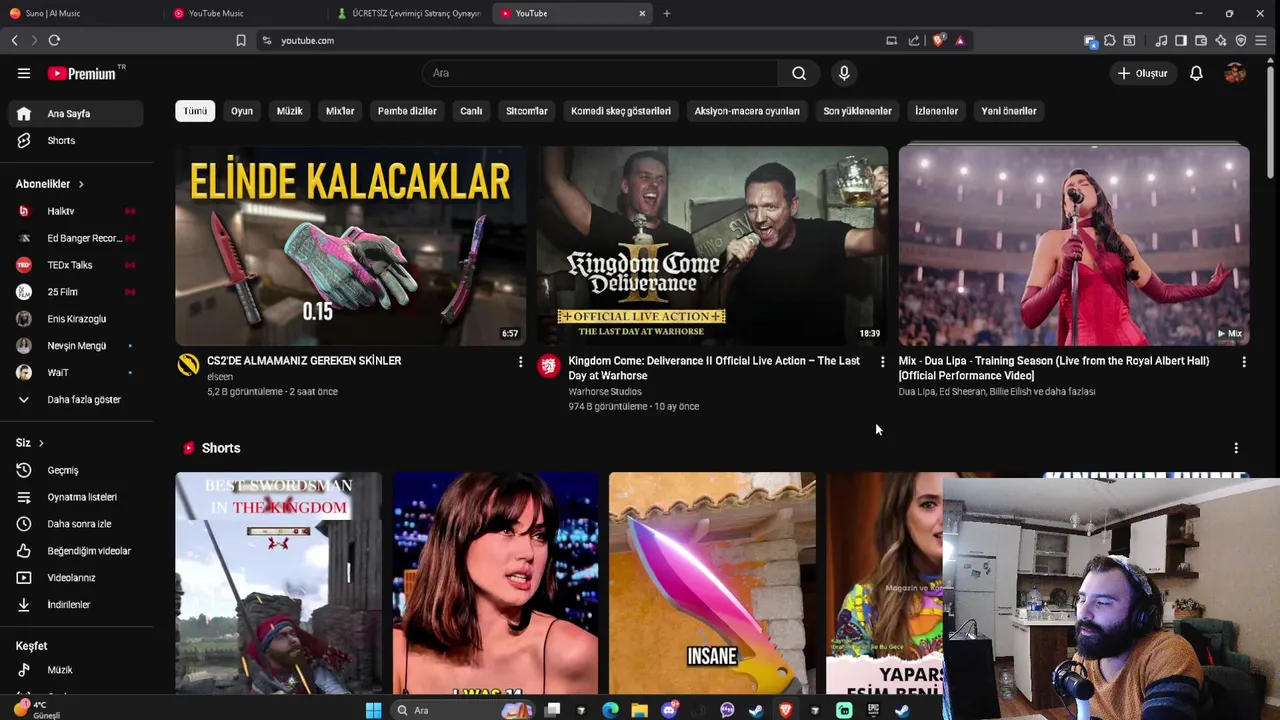Expand the Abonelikler section chevron
1280x720 pixels.
[81, 184]
